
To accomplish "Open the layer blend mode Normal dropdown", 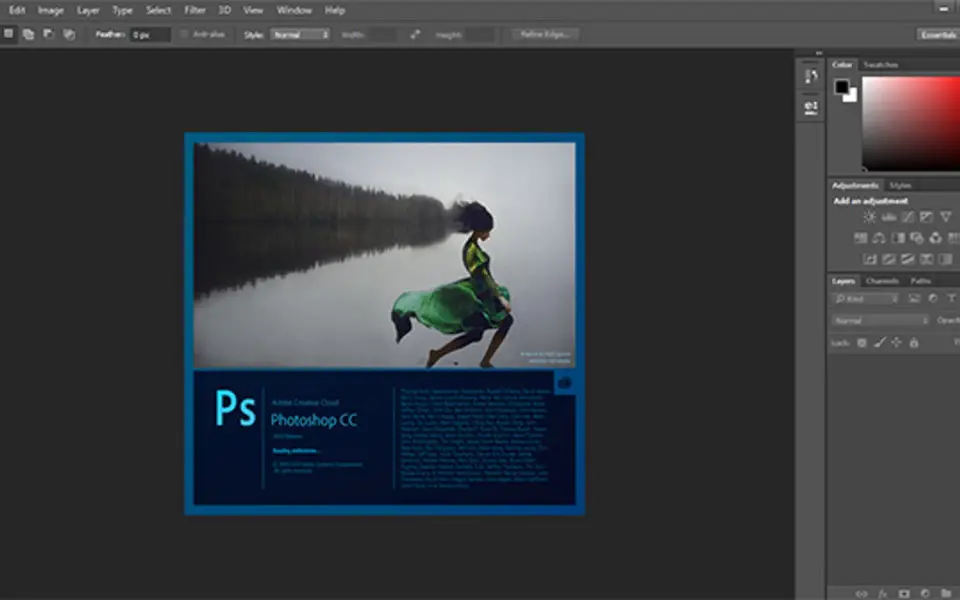I will [881, 321].
